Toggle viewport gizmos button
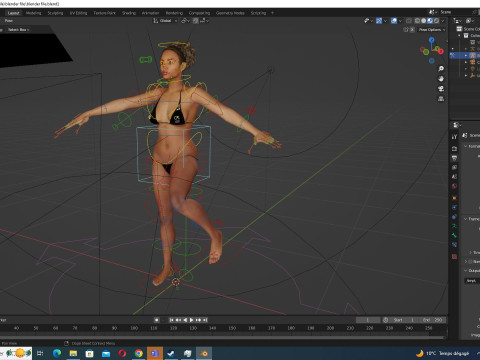This screenshot has height=360, width=480. [379, 21]
